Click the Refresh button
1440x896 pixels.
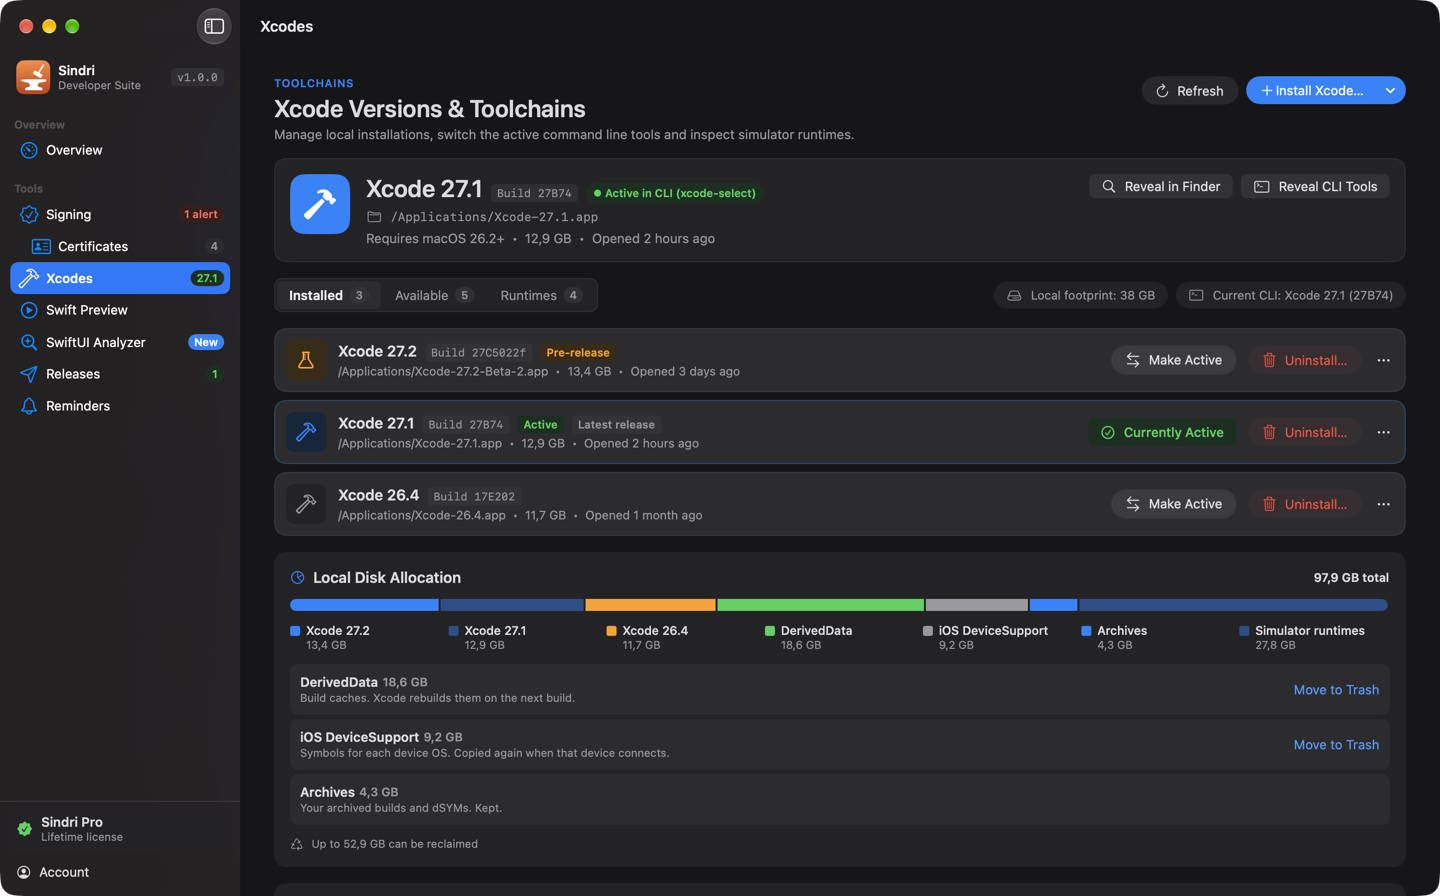coord(1190,91)
